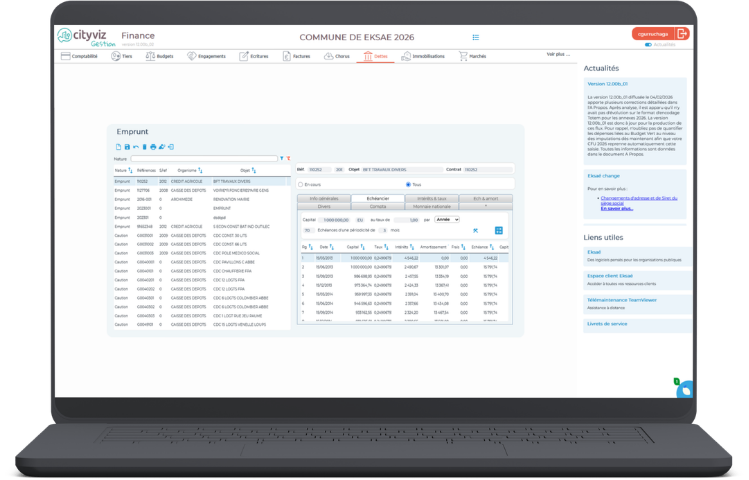Select the 'Tous' radio button

coord(407,184)
